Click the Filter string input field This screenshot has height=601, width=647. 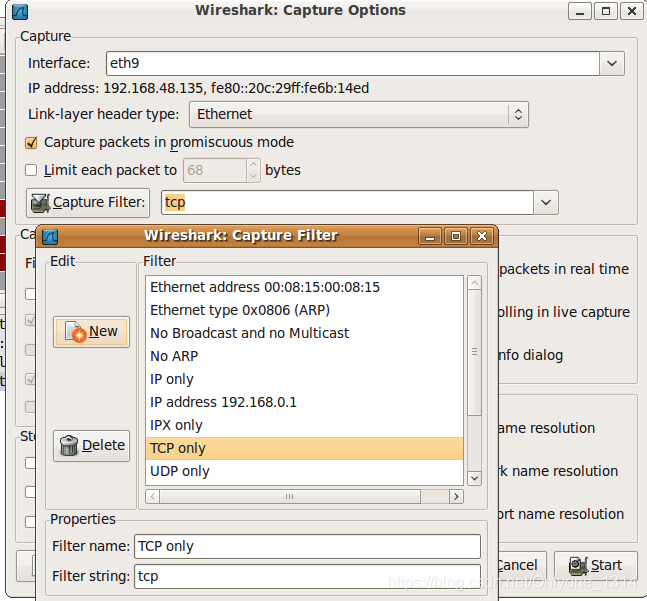(x=307, y=576)
